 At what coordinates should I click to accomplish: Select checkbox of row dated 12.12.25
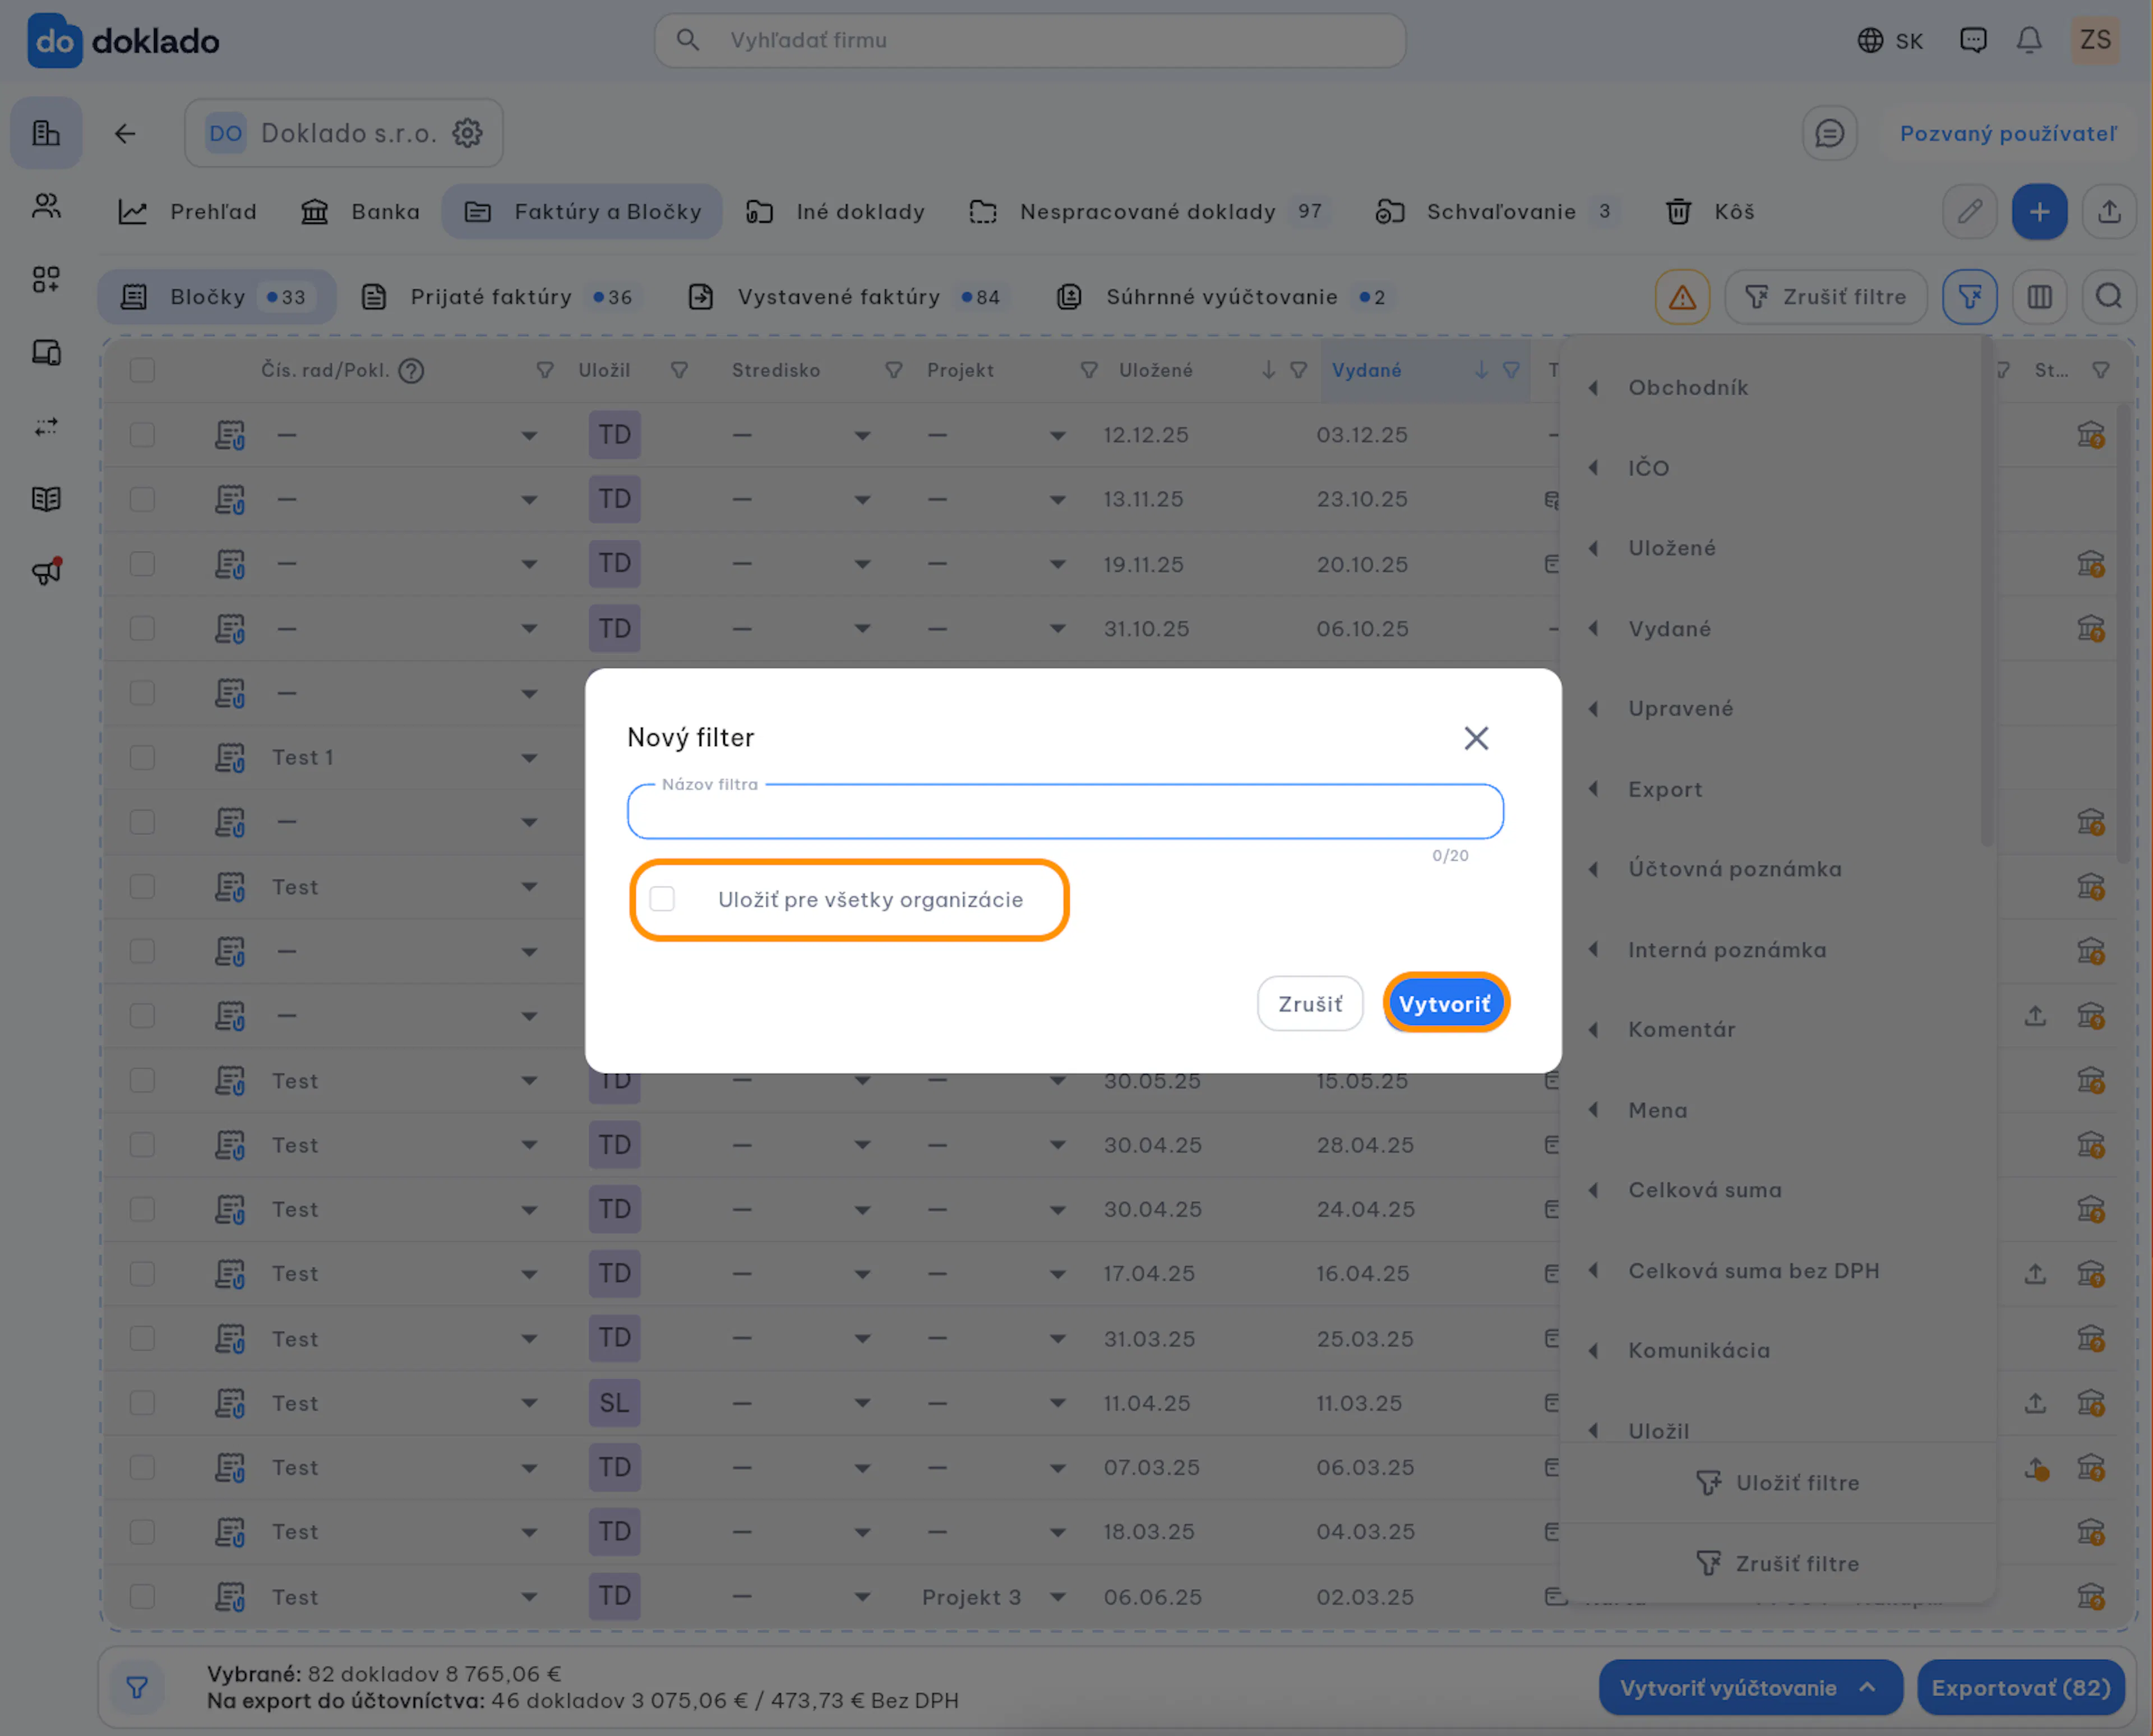click(142, 435)
